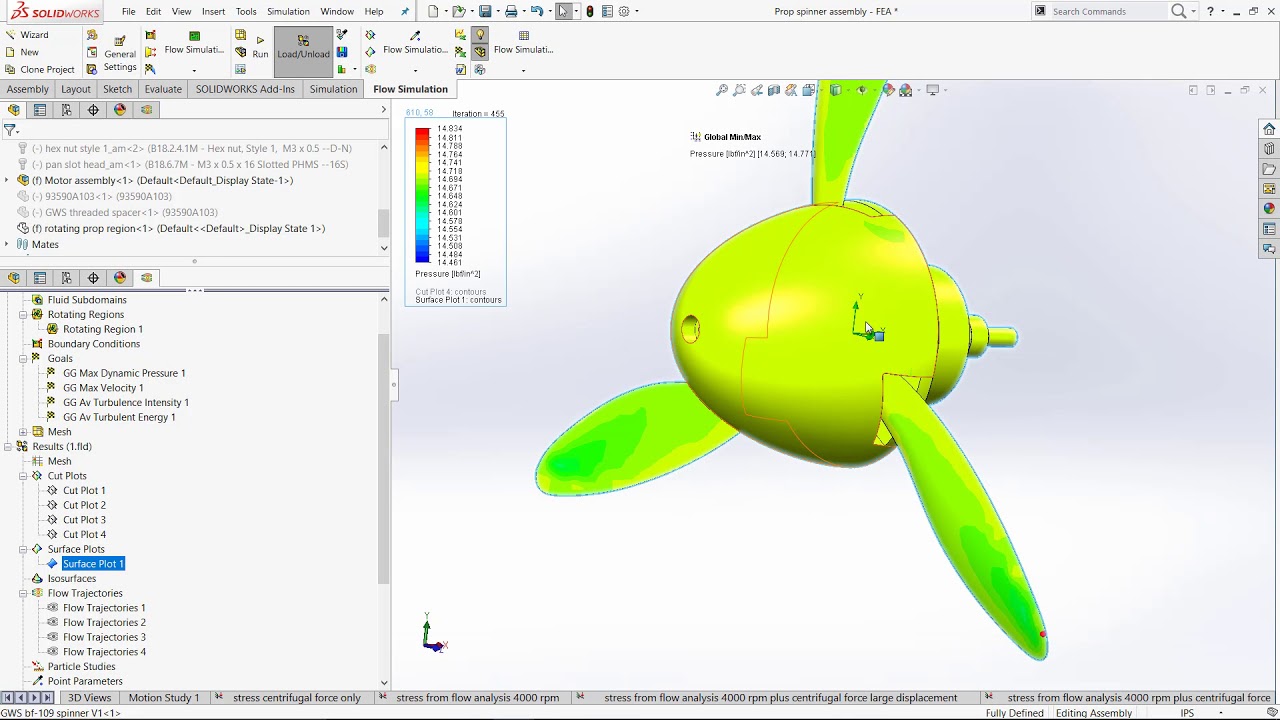Image resolution: width=1280 pixels, height=720 pixels.
Task: Select GG Max Velocity 1 goal
Action: 103,388
